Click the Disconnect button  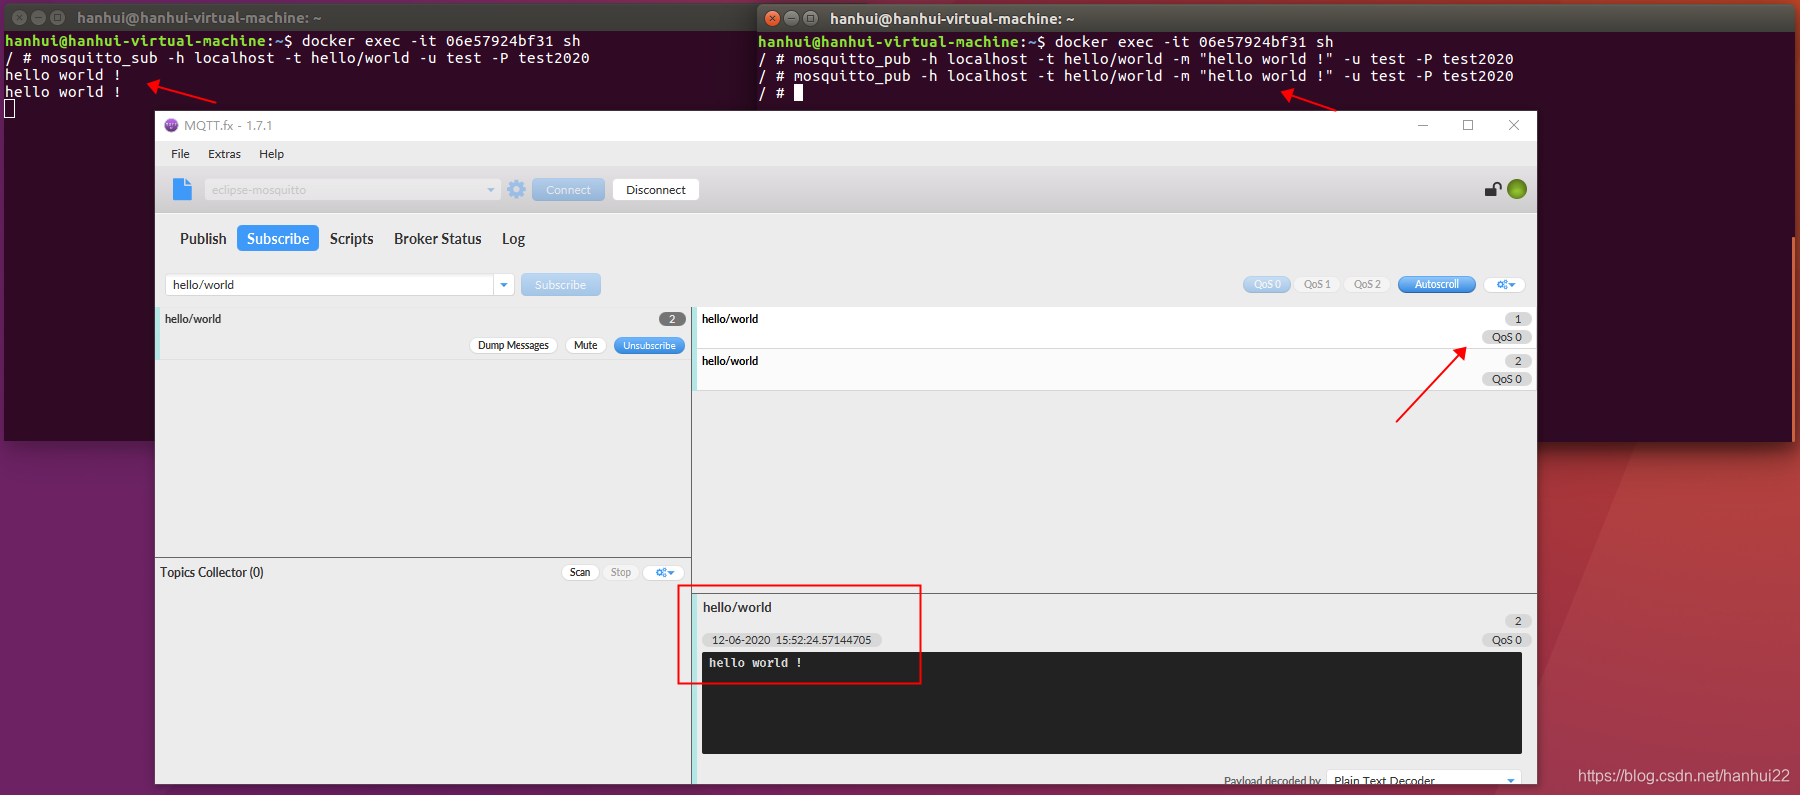656,190
